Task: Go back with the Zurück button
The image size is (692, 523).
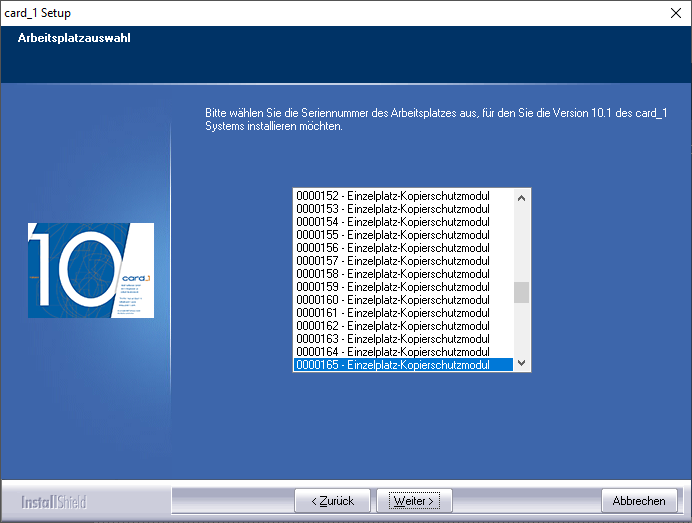Action: coord(332,500)
